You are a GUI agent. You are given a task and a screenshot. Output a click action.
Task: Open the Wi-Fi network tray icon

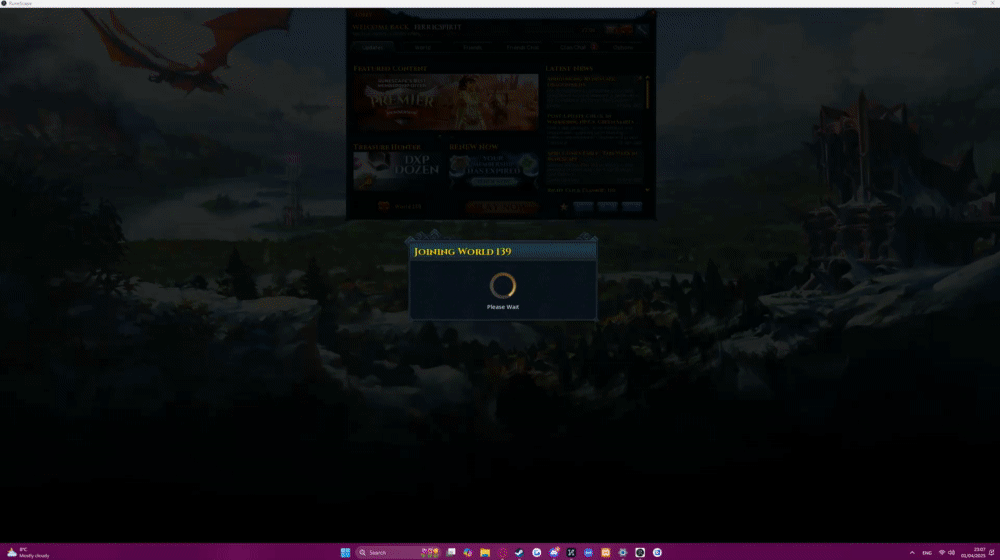click(x=941, y=552)
